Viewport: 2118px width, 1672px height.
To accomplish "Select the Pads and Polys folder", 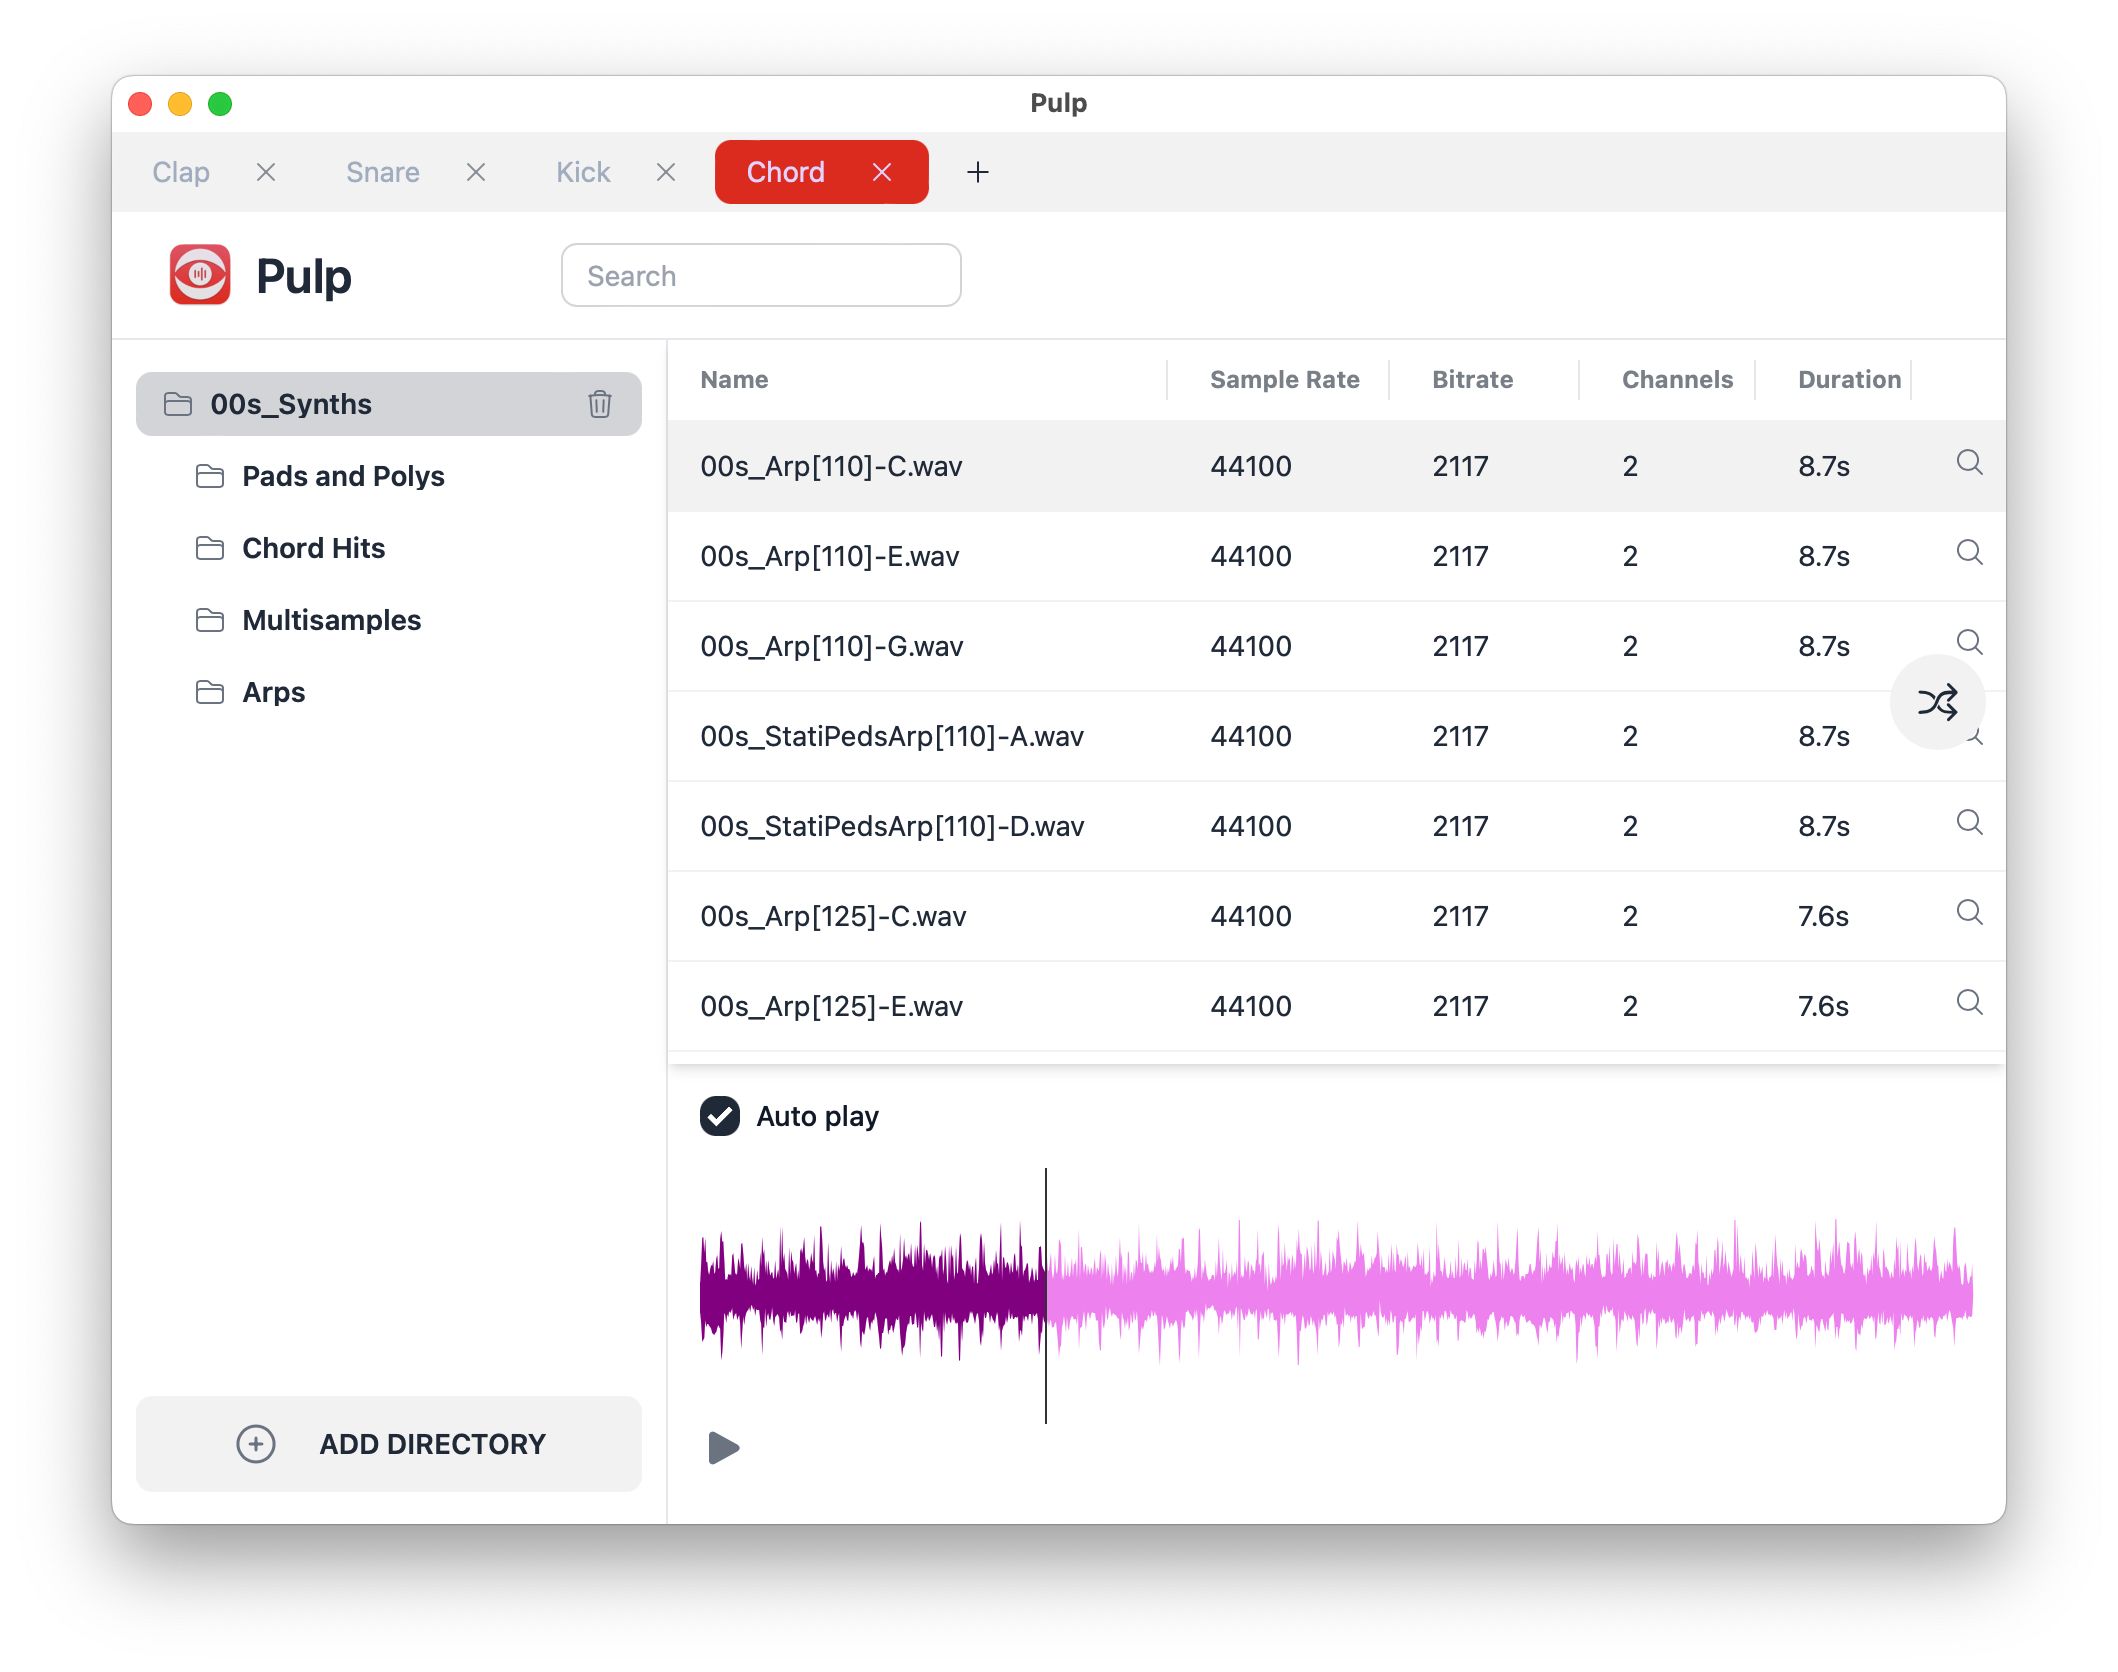I will pyautogui.click(x=343, y=476).
